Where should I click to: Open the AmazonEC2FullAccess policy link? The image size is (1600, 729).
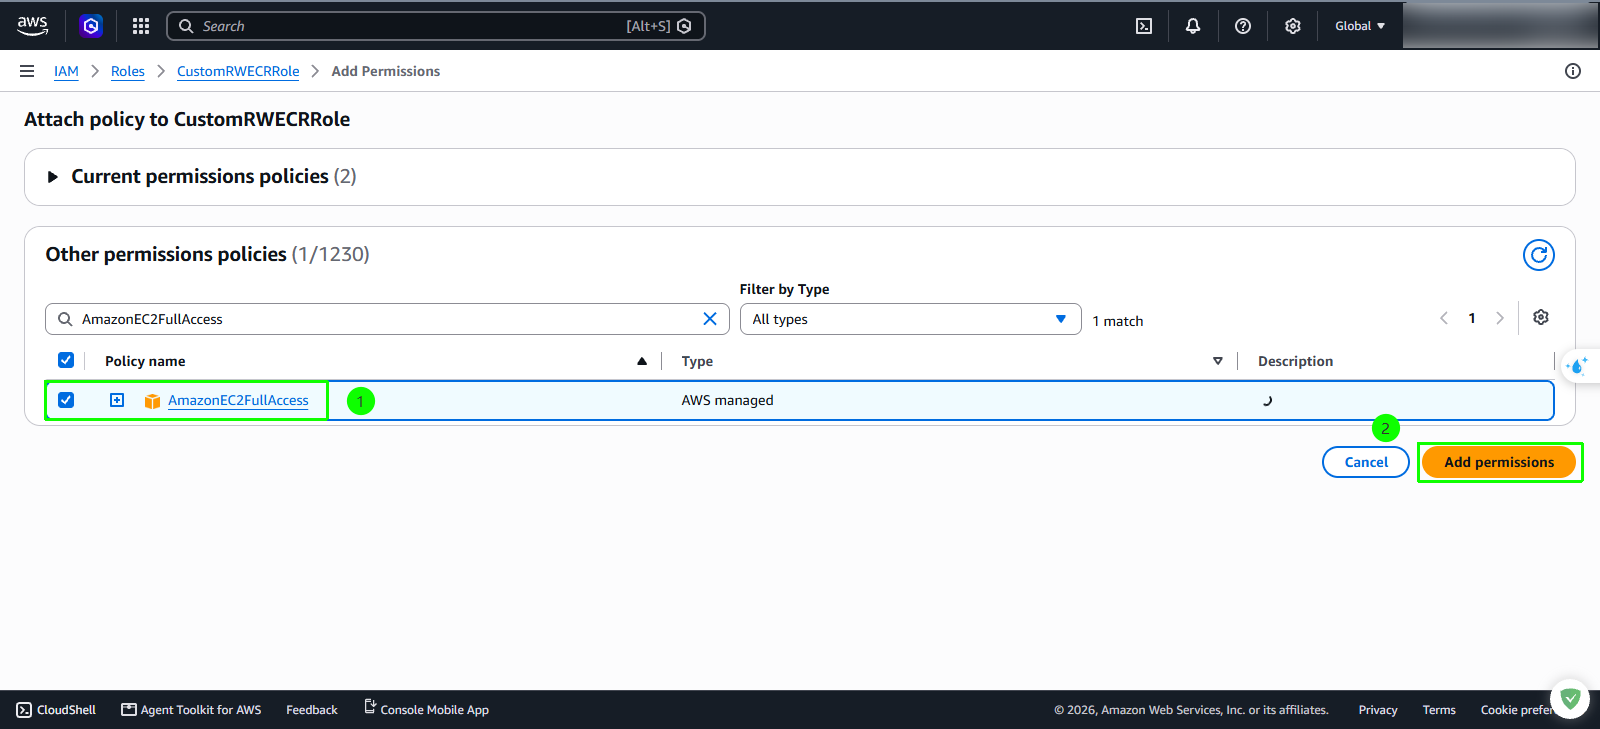point(238,400)
